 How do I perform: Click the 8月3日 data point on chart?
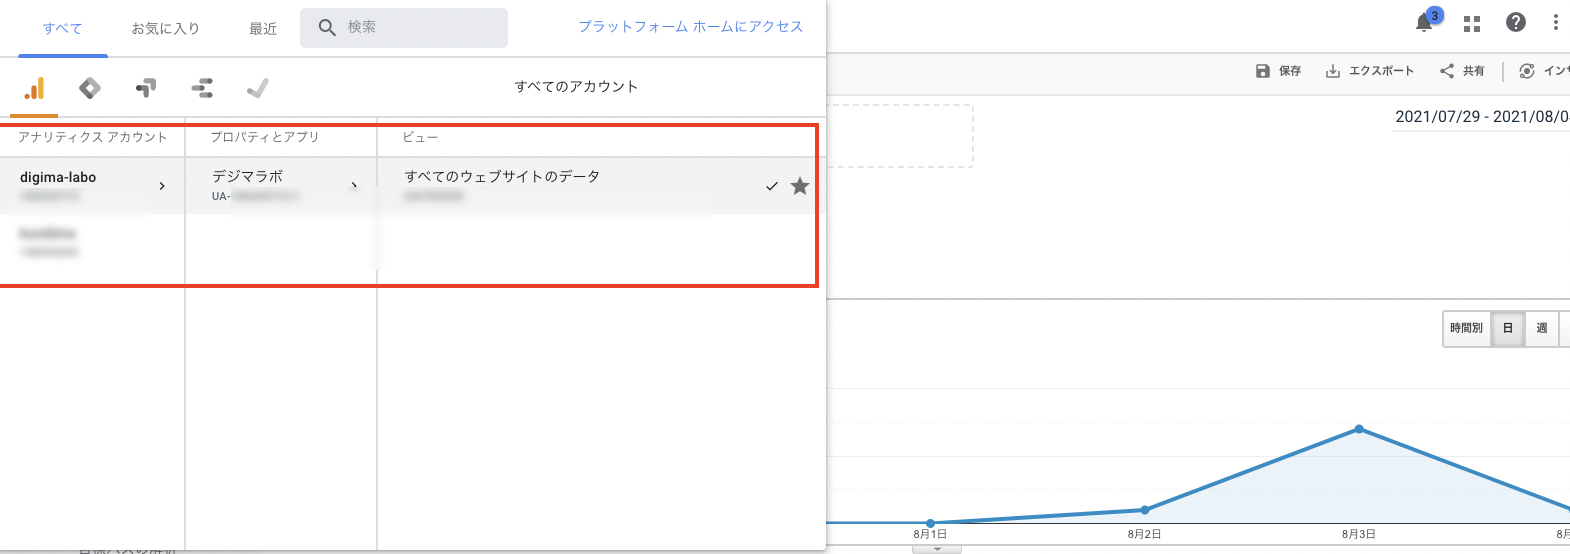(1359, 429)
